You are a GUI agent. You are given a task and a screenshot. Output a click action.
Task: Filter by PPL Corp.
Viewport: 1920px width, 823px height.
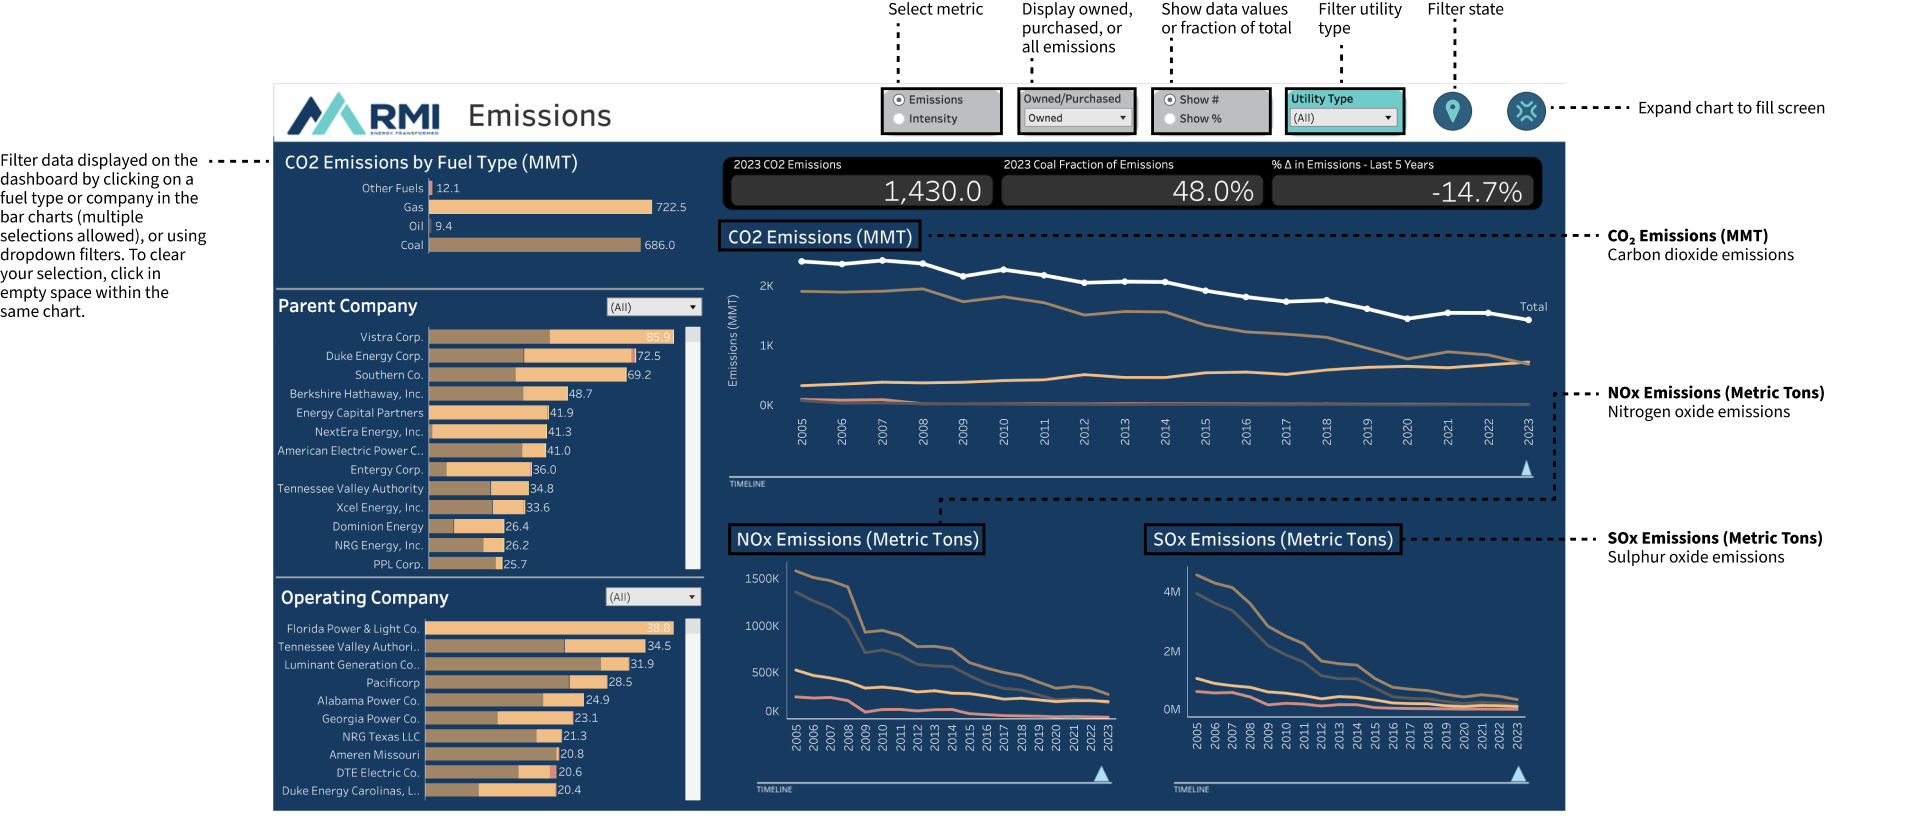(x=466, y=565)
